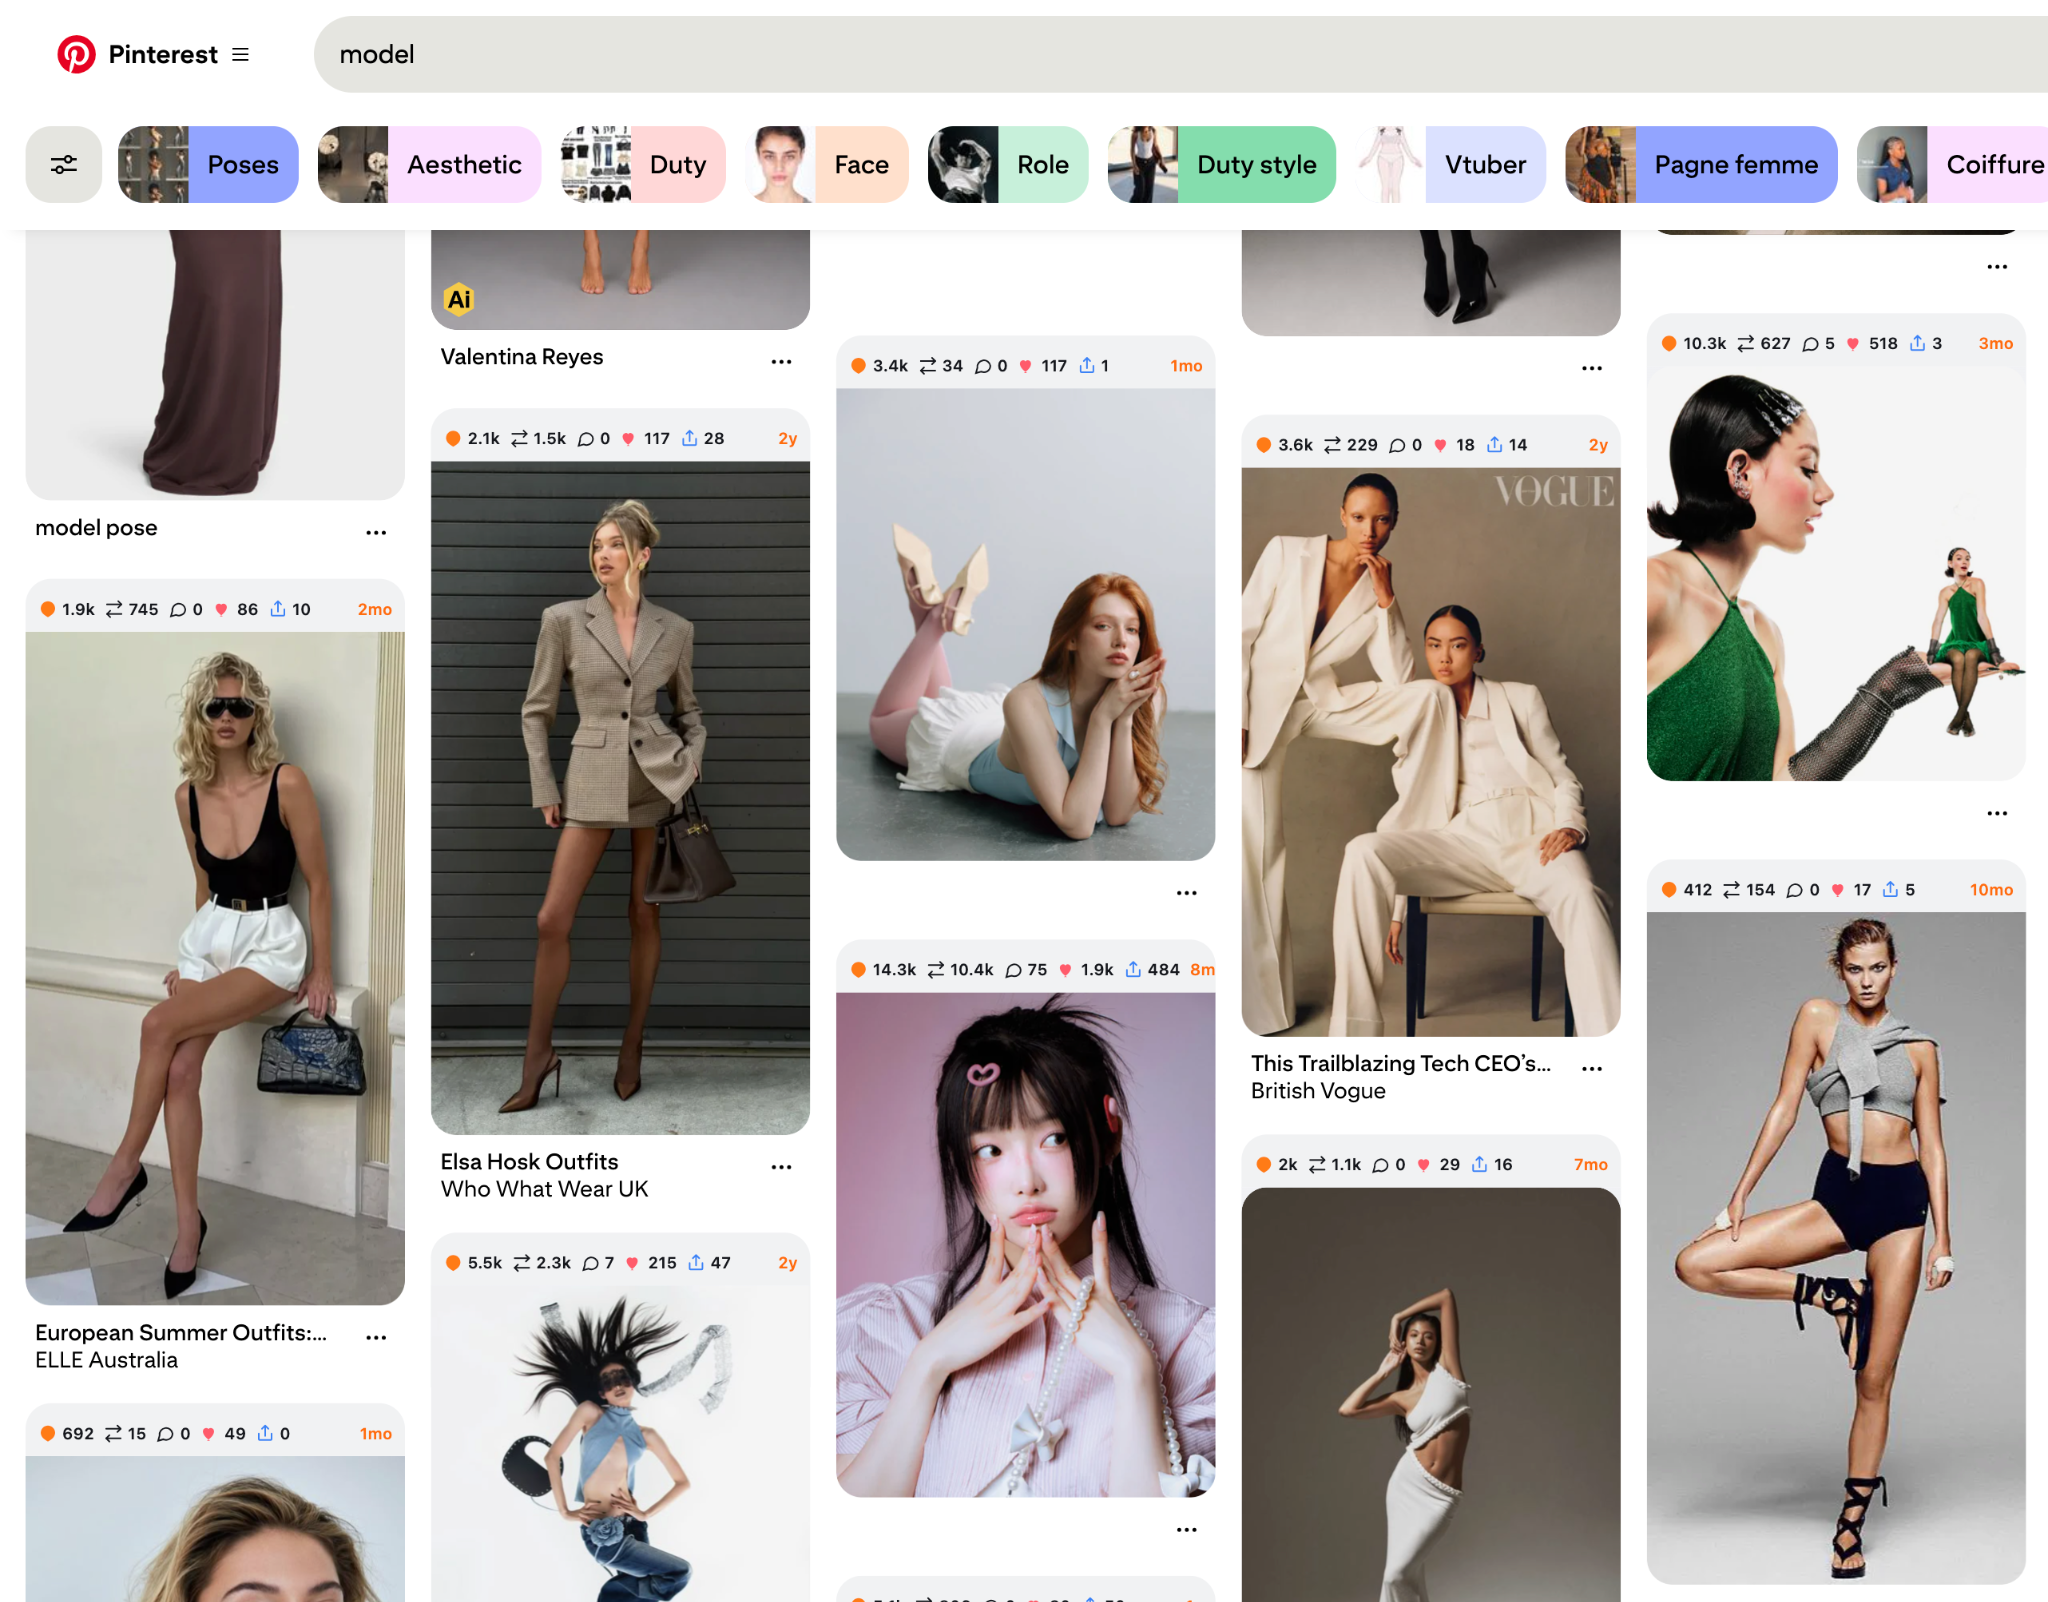2048x1602 pixels.
Task: Click the '14.3k' view count
Action: click(894, 970)
